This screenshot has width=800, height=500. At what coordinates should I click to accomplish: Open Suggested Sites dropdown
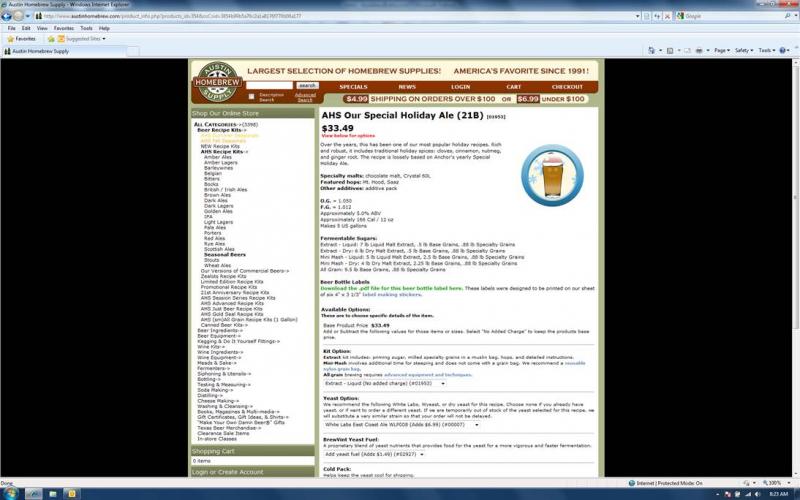point(82,39)
